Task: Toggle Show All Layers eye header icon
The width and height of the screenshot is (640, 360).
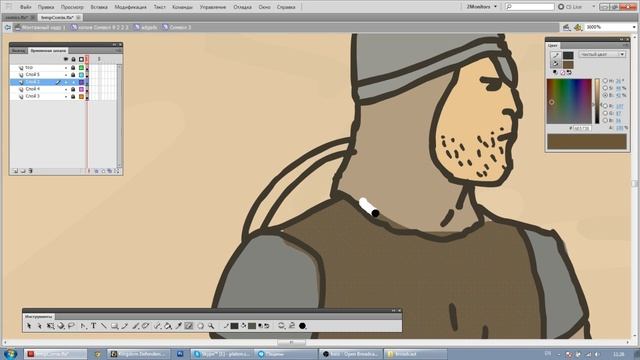Action: (66, 59)
